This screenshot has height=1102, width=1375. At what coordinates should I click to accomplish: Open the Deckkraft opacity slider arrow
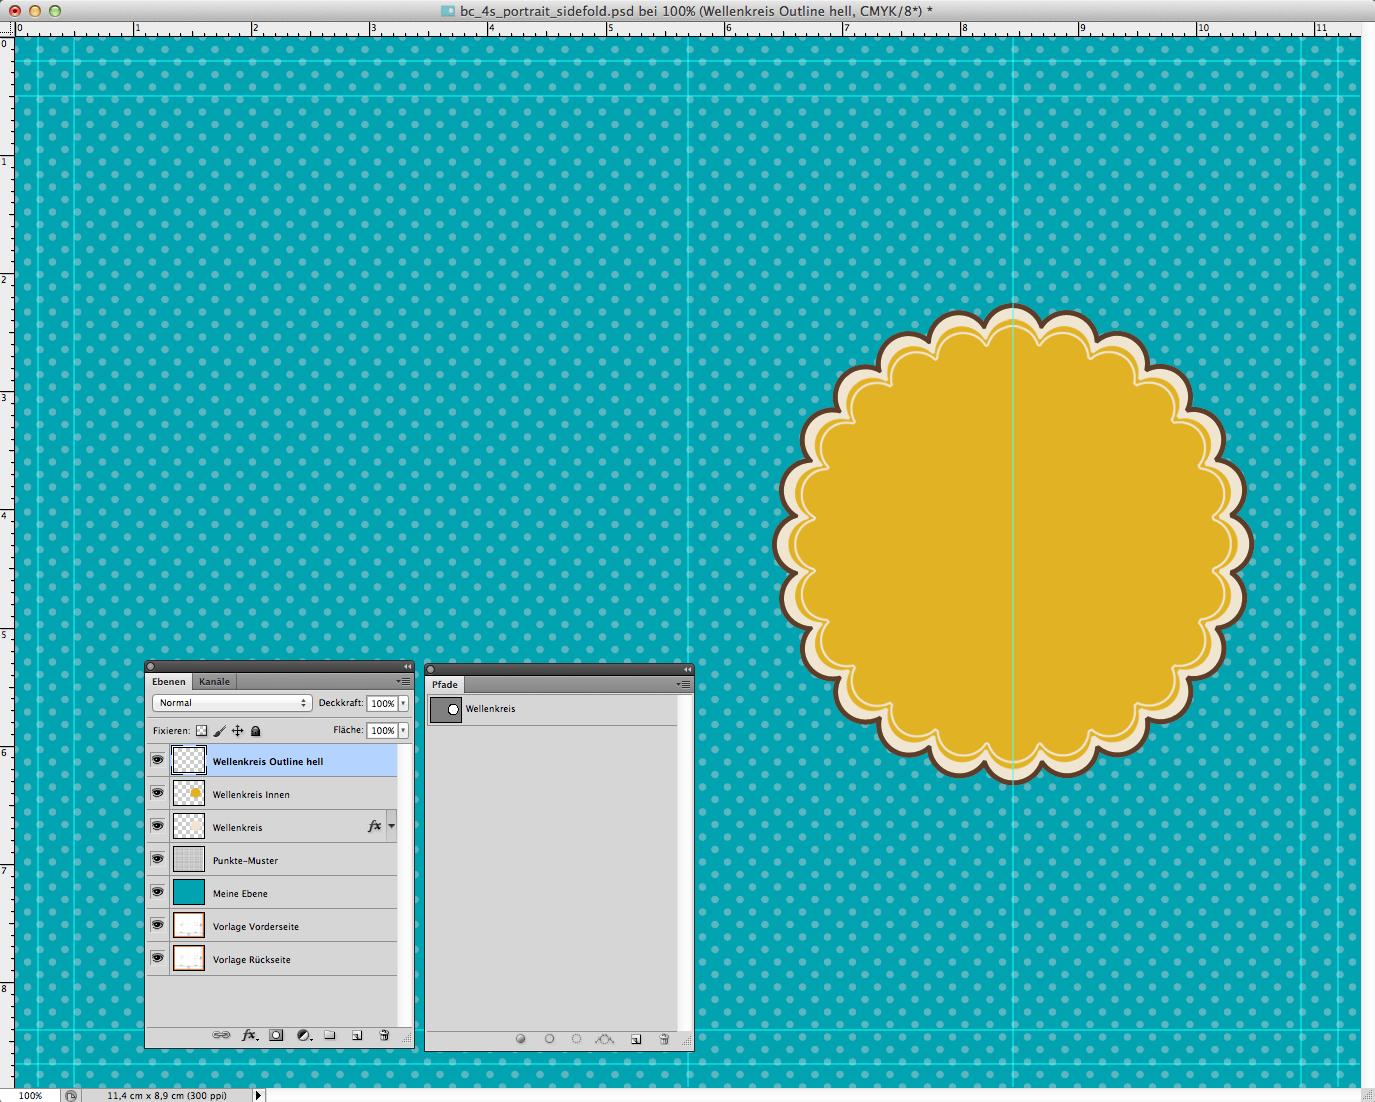point(403,703)
